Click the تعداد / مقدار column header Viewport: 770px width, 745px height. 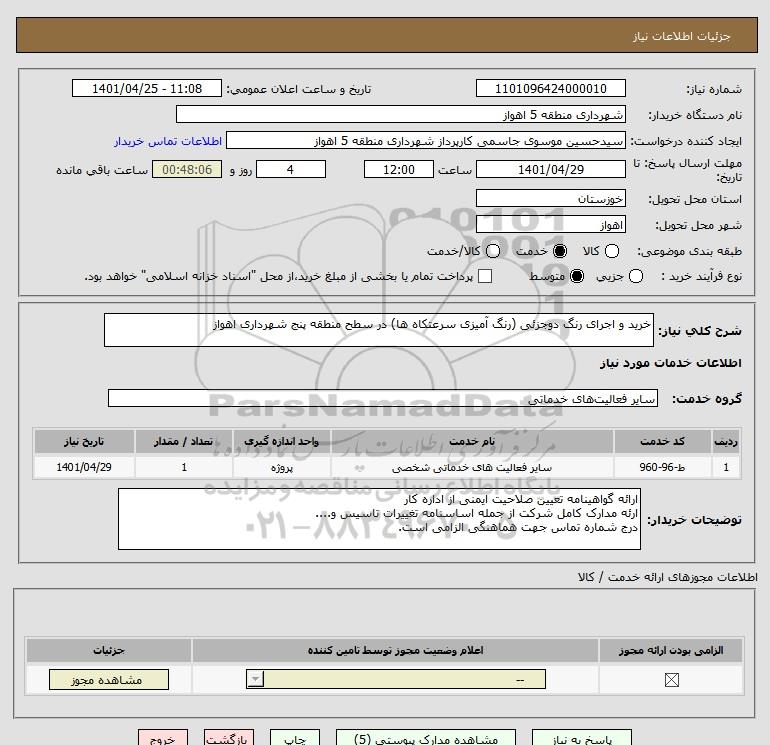pos(184,441)
